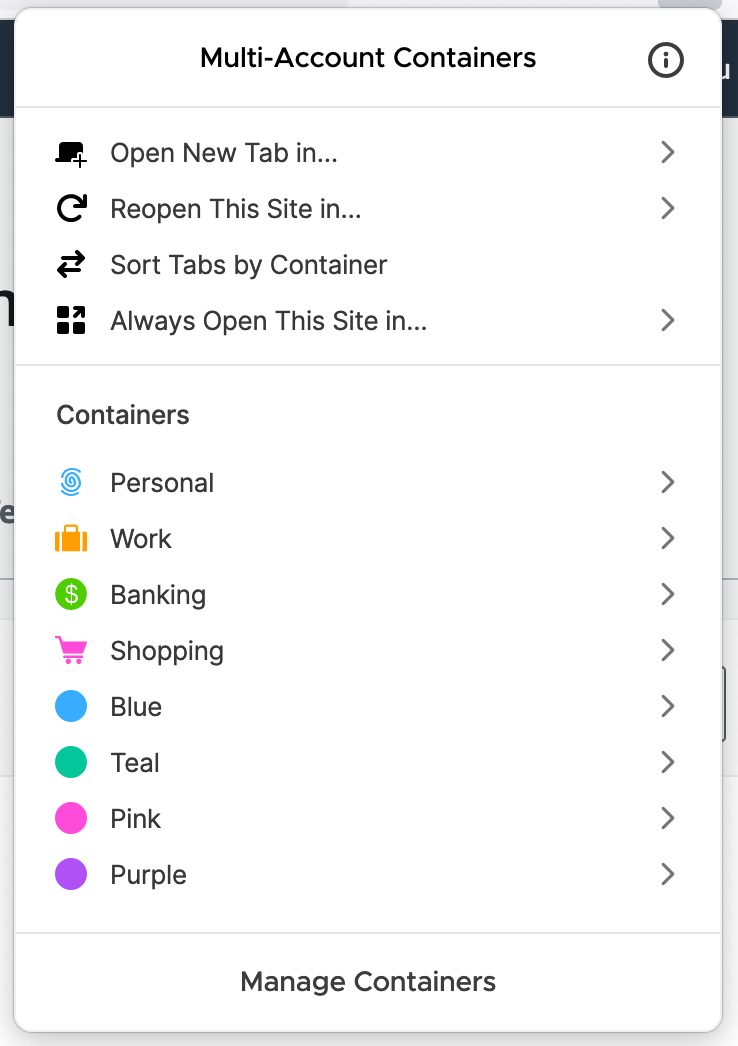Image resolution: width=738 pixels, height=1046 pixels.
Task: Expand the Open New Tab in submenu
Action: point(667,152)
